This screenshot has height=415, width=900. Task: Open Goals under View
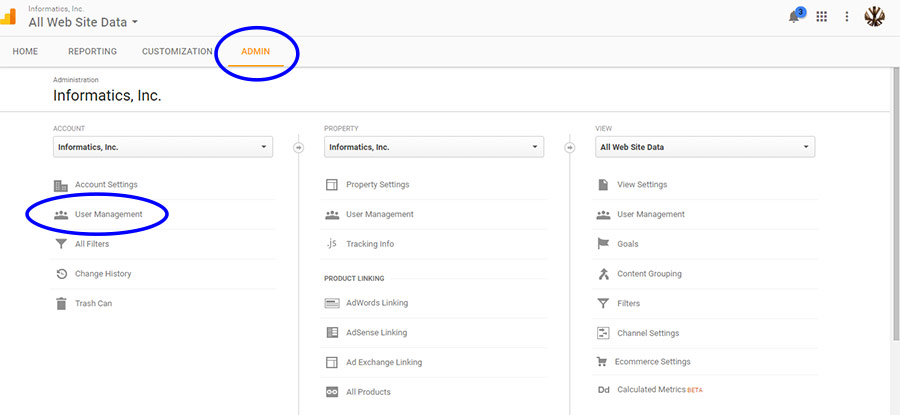pos(627,244)
